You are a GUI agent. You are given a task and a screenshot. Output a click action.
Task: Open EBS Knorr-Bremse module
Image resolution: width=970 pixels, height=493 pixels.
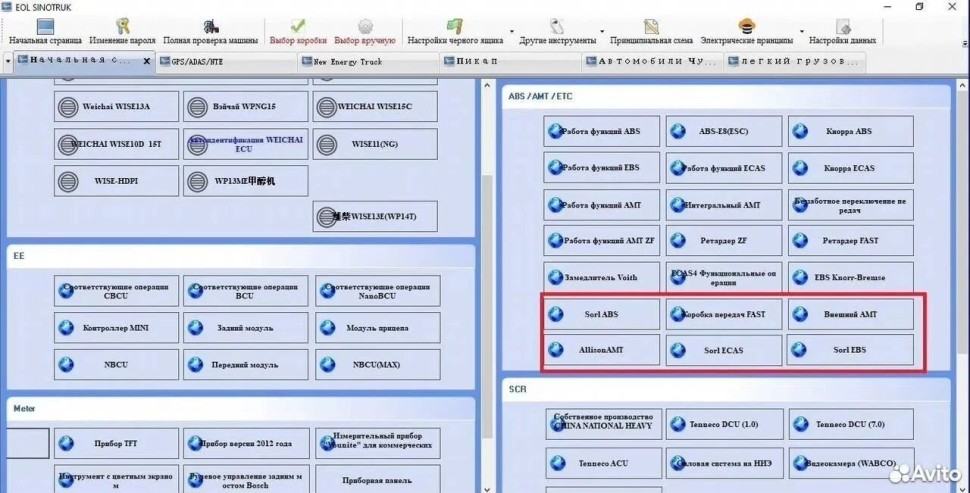851,277
